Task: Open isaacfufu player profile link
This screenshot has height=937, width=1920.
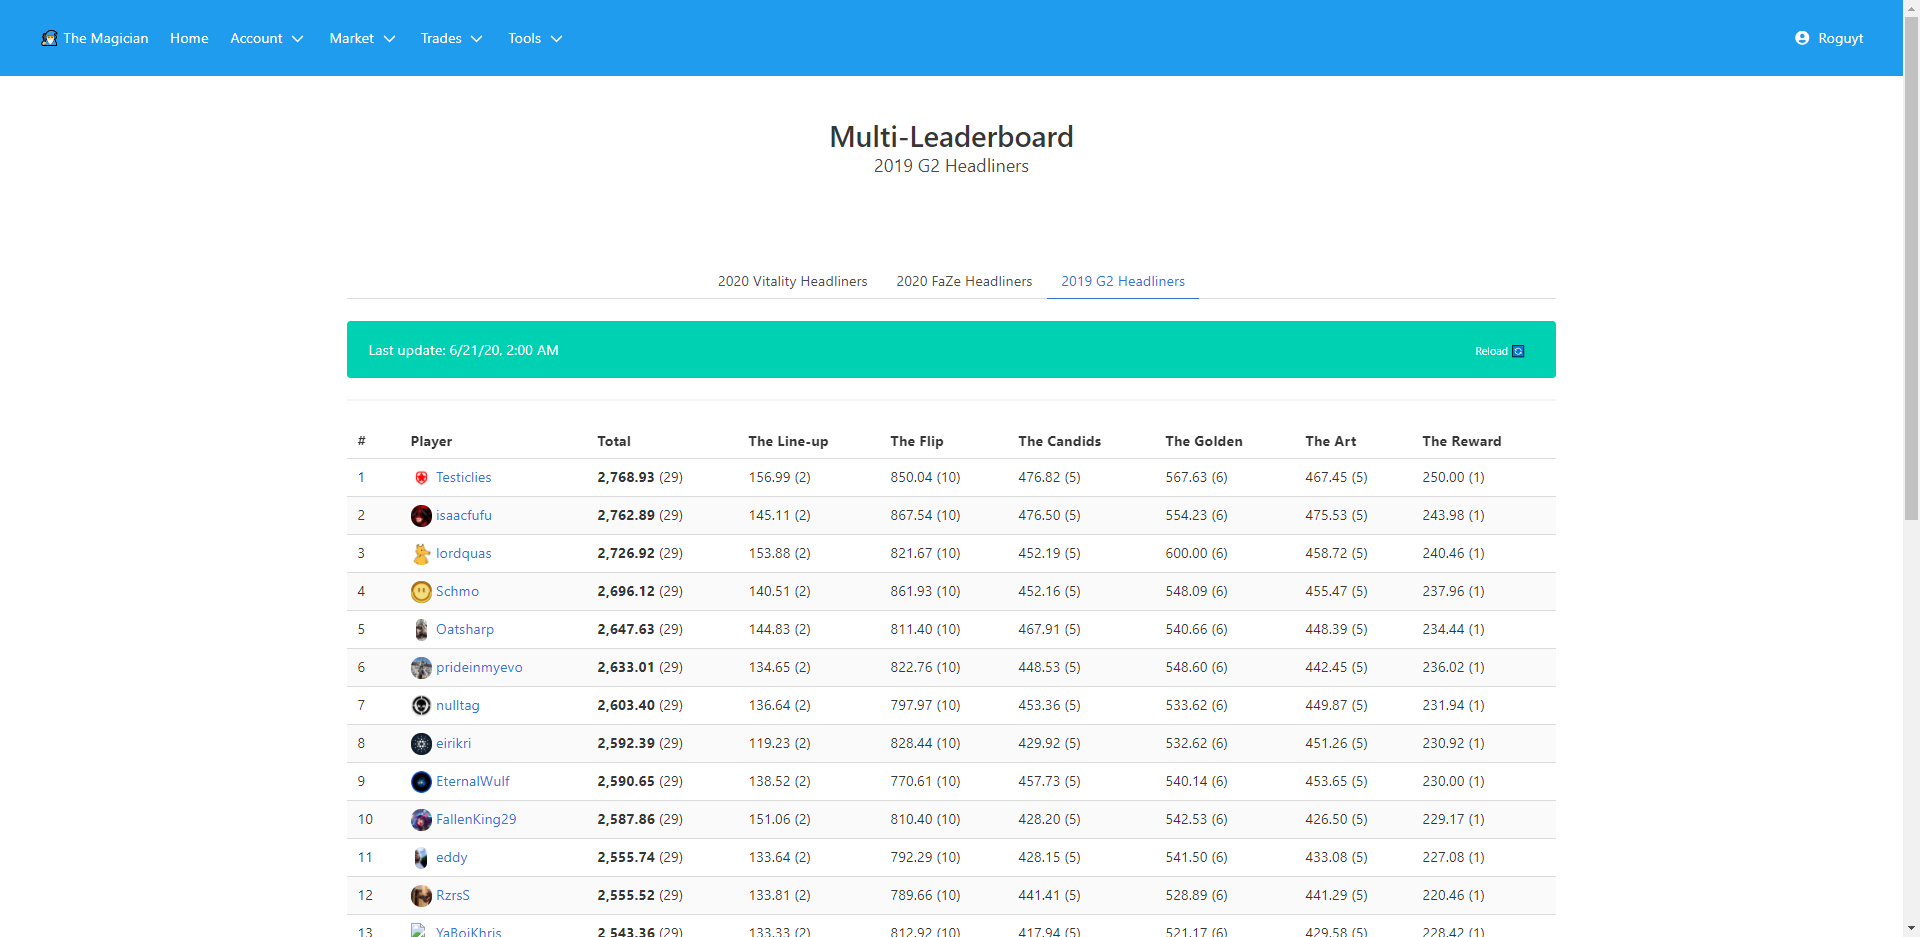Action: (x=464, y=516)
